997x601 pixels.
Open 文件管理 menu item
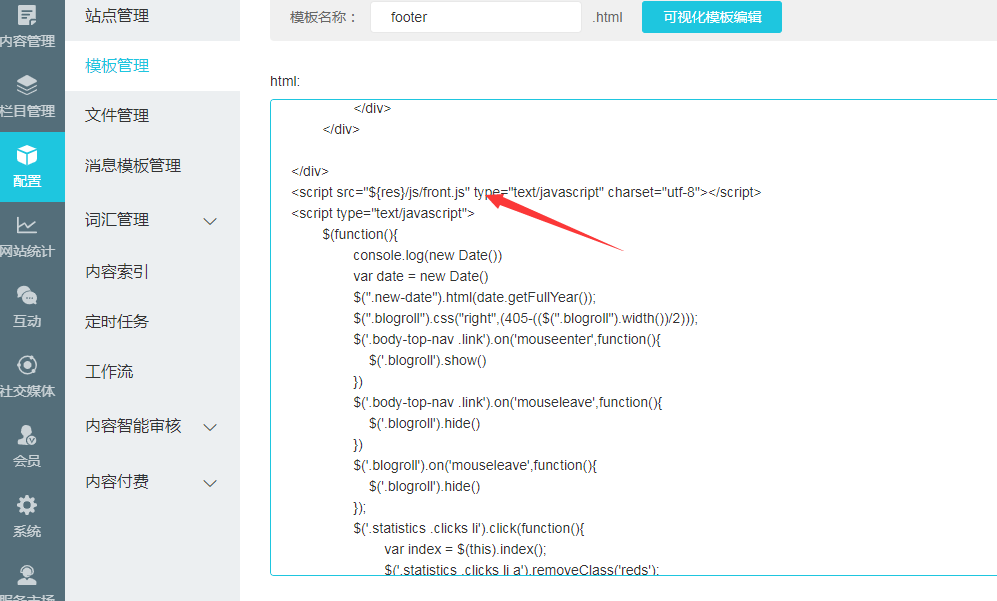[117, 115]
